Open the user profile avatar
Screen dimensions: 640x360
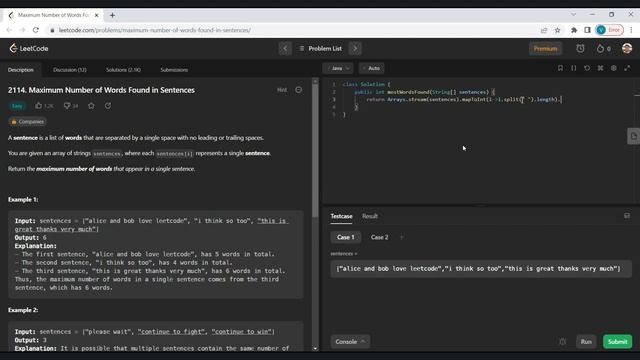pos(627,48)
